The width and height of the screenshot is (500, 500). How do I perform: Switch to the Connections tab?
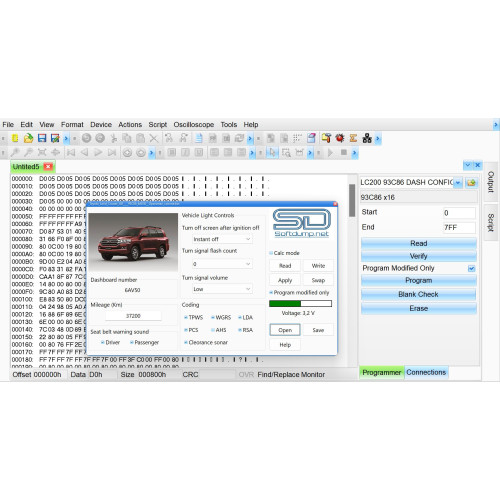tap(426, 372)
